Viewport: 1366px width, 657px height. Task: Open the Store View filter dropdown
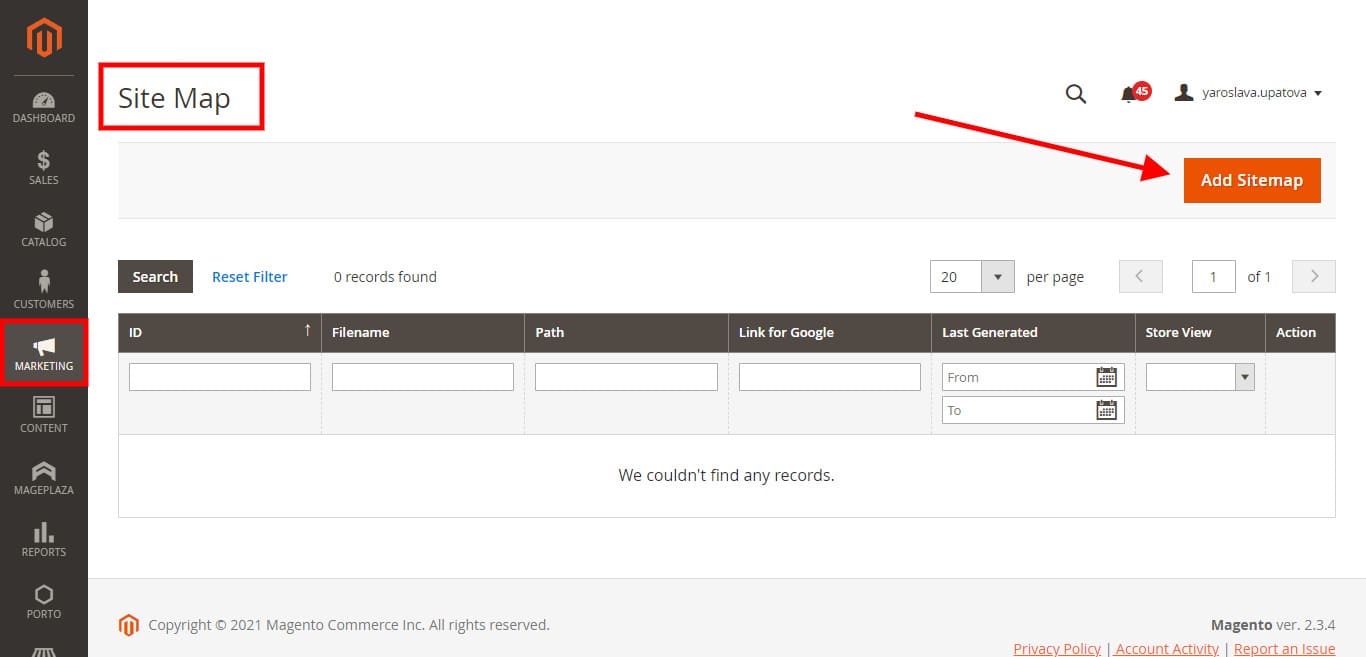1200,377
